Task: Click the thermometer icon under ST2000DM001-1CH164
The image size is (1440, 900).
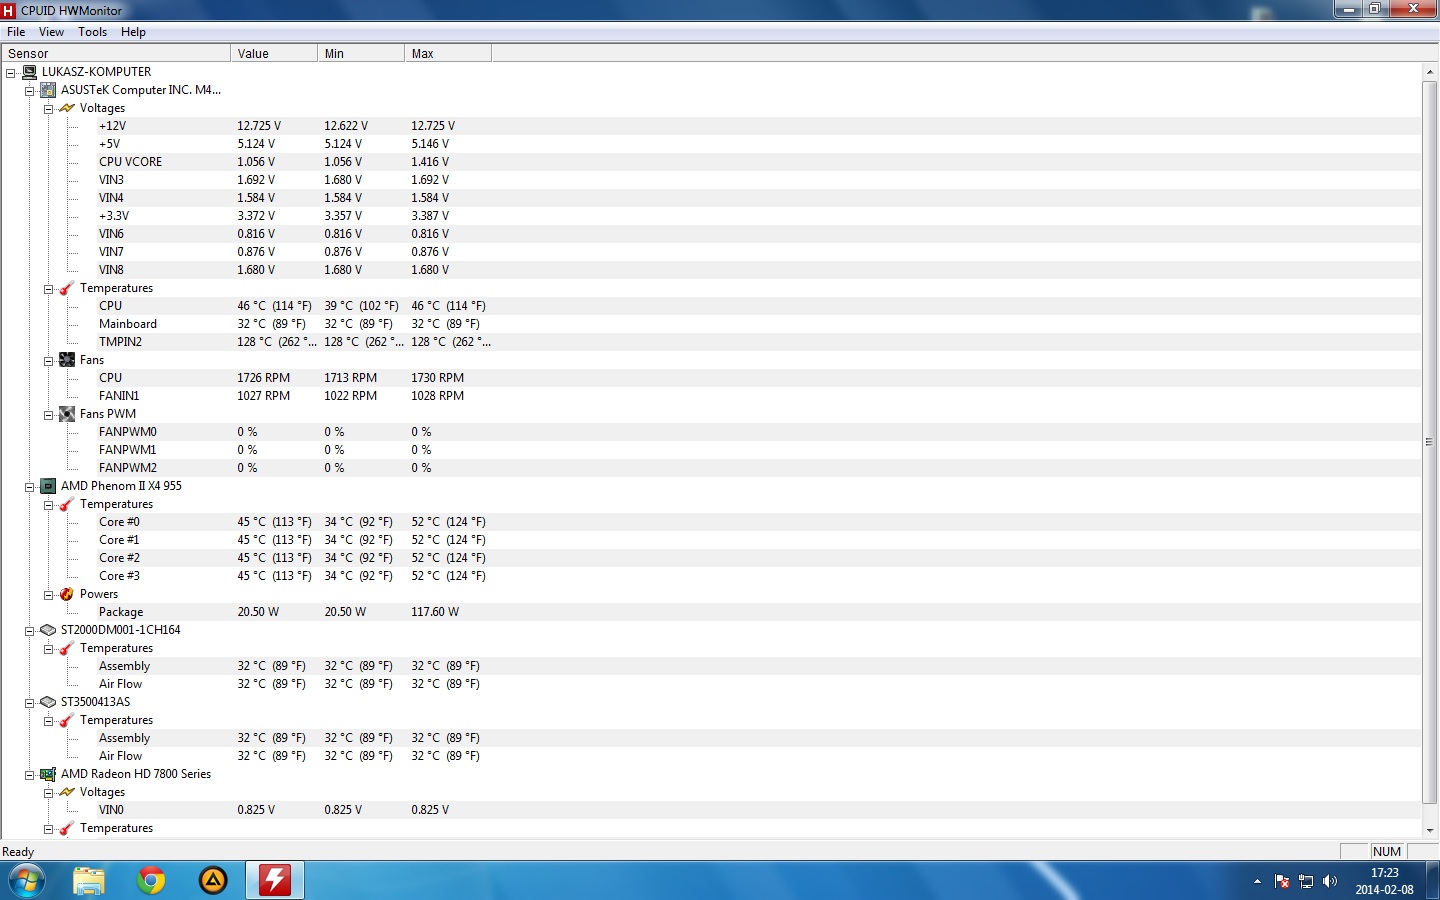Action: [x=67, y=648]
